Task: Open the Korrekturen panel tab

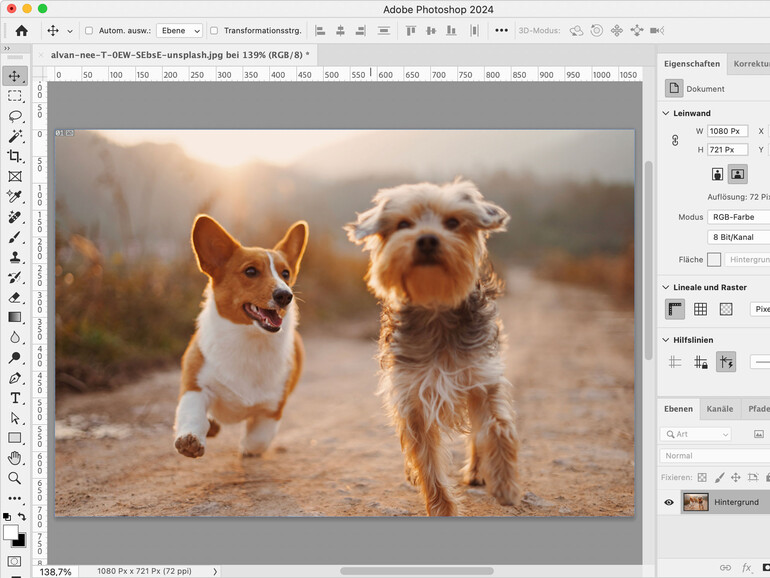Action: point(750,63)
